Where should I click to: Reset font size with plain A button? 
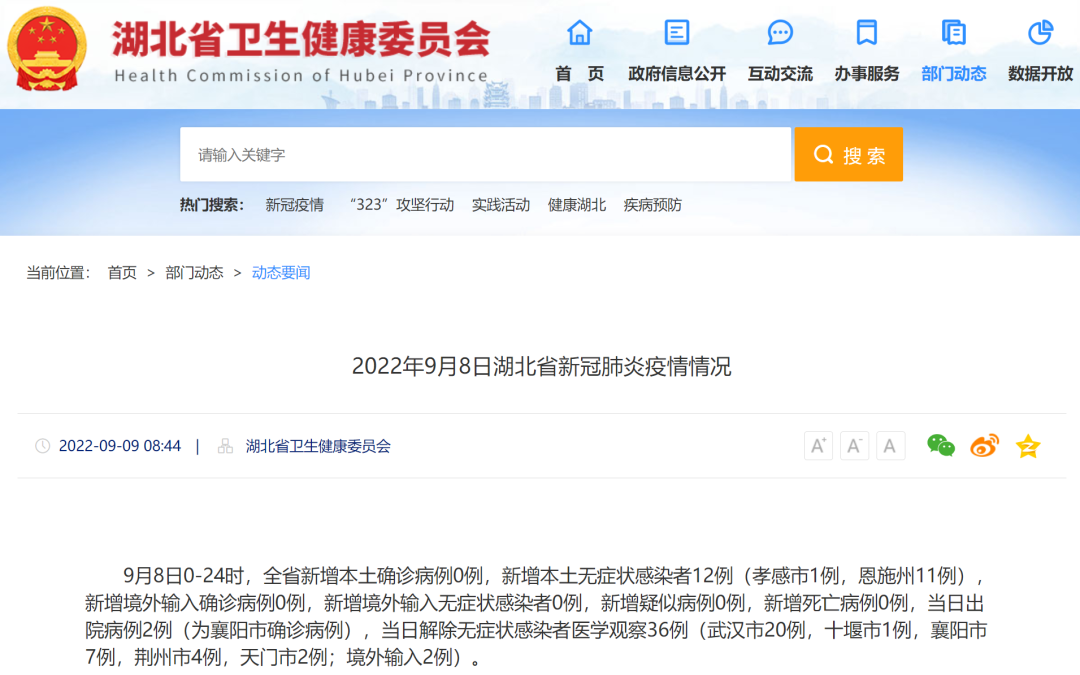(890, 446)
